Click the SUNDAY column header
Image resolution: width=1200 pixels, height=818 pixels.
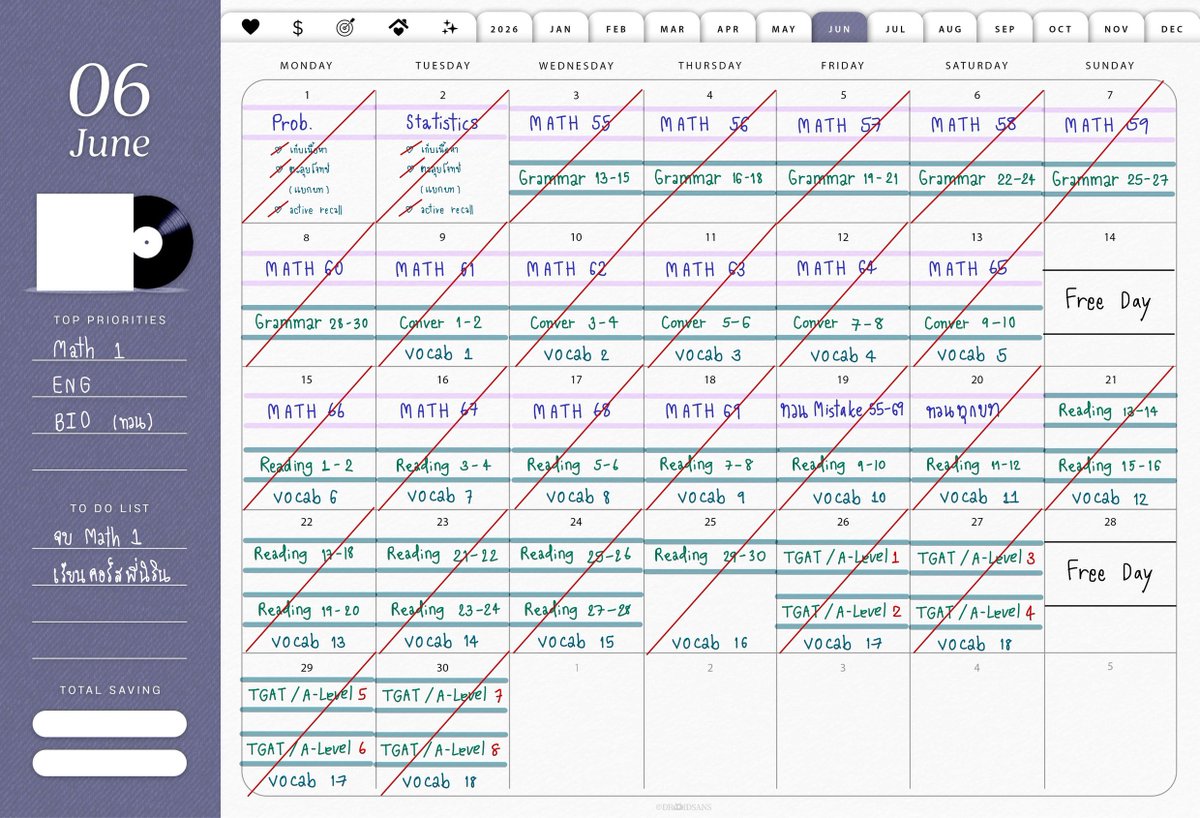[1108, 65]
